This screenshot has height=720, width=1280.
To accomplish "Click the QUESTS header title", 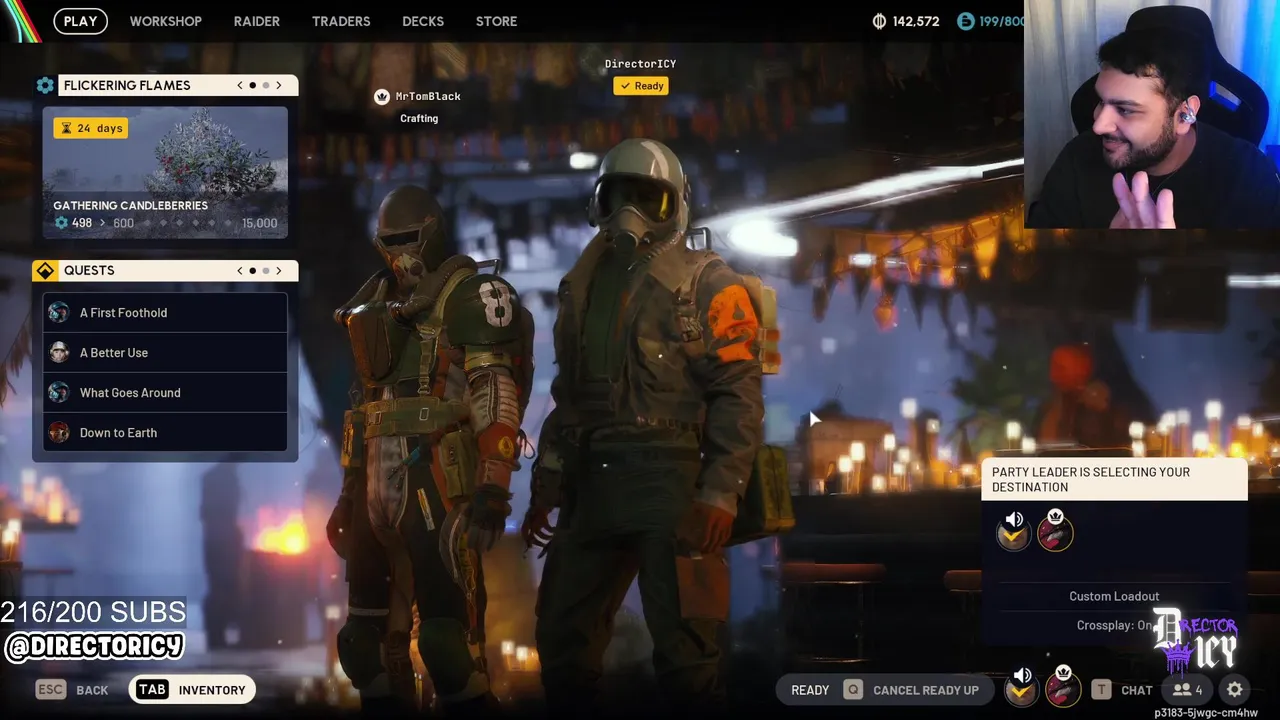I will point(89,270).
